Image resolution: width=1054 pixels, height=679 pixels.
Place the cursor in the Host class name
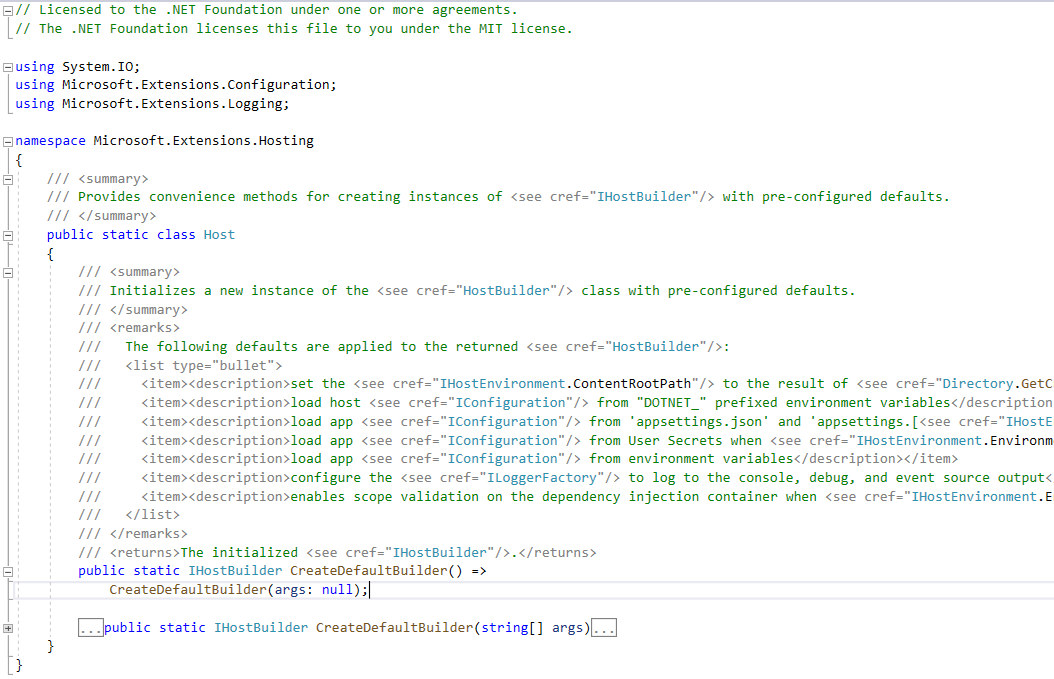point(219,233)
